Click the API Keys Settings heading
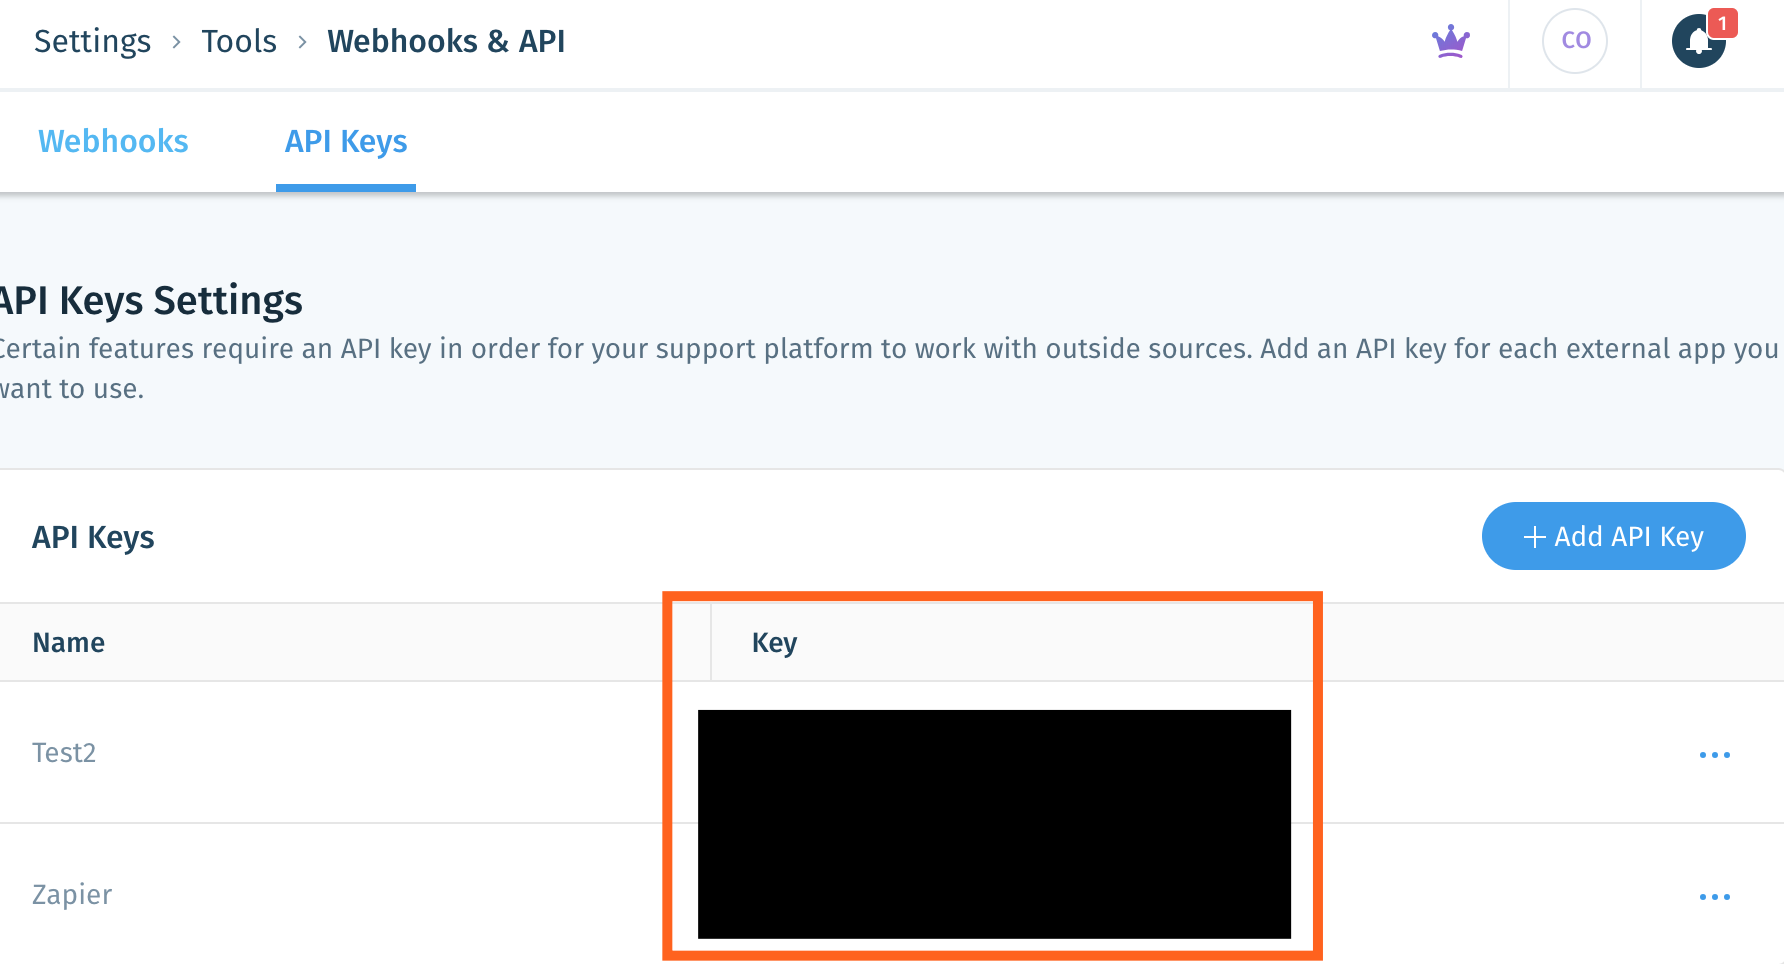 click(152, 301)
